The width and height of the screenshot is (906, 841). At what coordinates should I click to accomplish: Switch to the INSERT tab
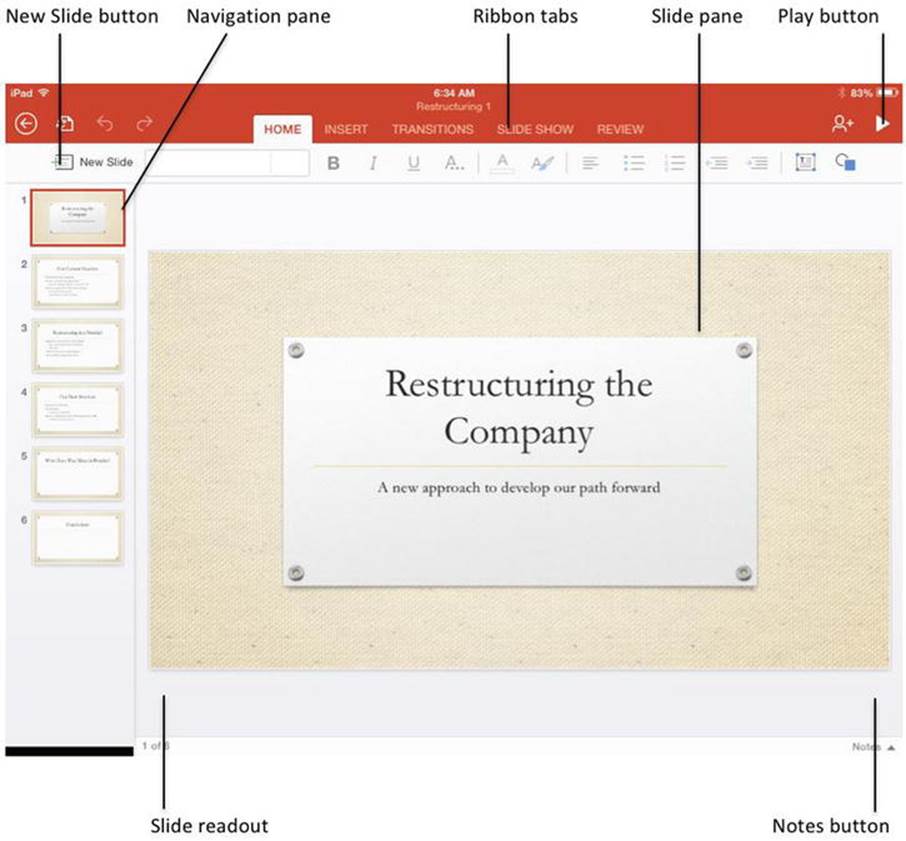point(346,129)
